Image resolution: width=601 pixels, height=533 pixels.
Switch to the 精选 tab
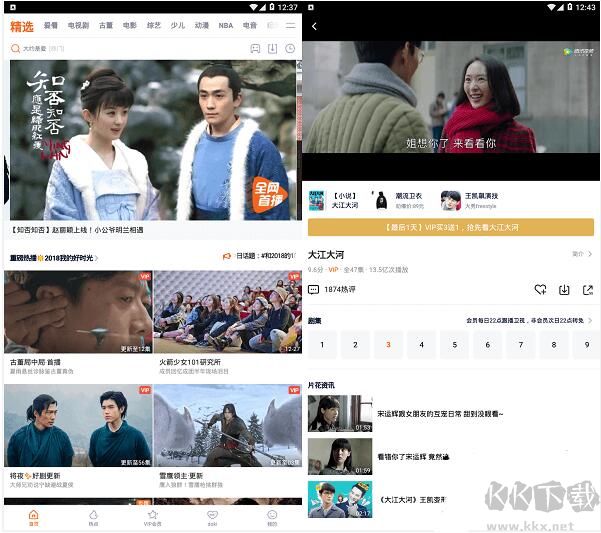point(22,26)
